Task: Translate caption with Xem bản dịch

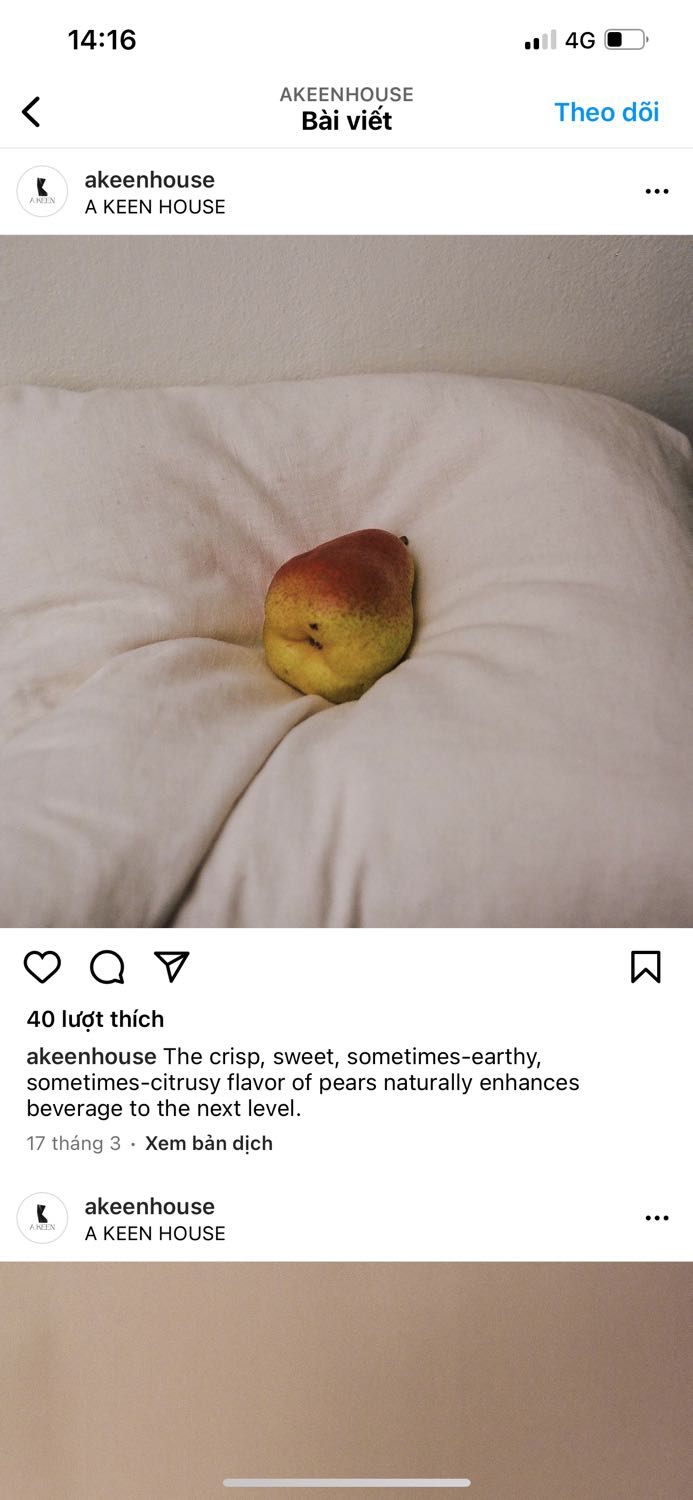Action: (209, 1143)
